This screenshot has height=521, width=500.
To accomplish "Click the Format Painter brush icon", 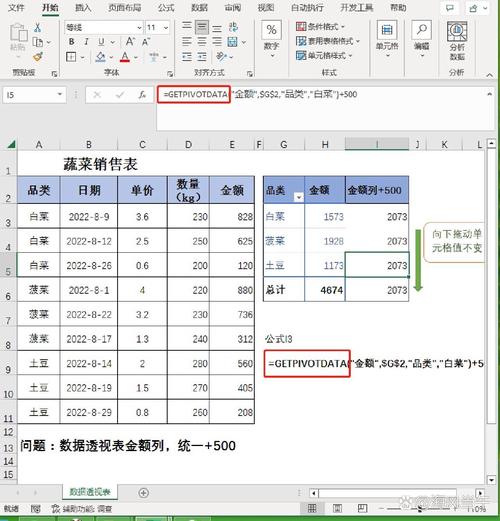I will tap(38, 57).
